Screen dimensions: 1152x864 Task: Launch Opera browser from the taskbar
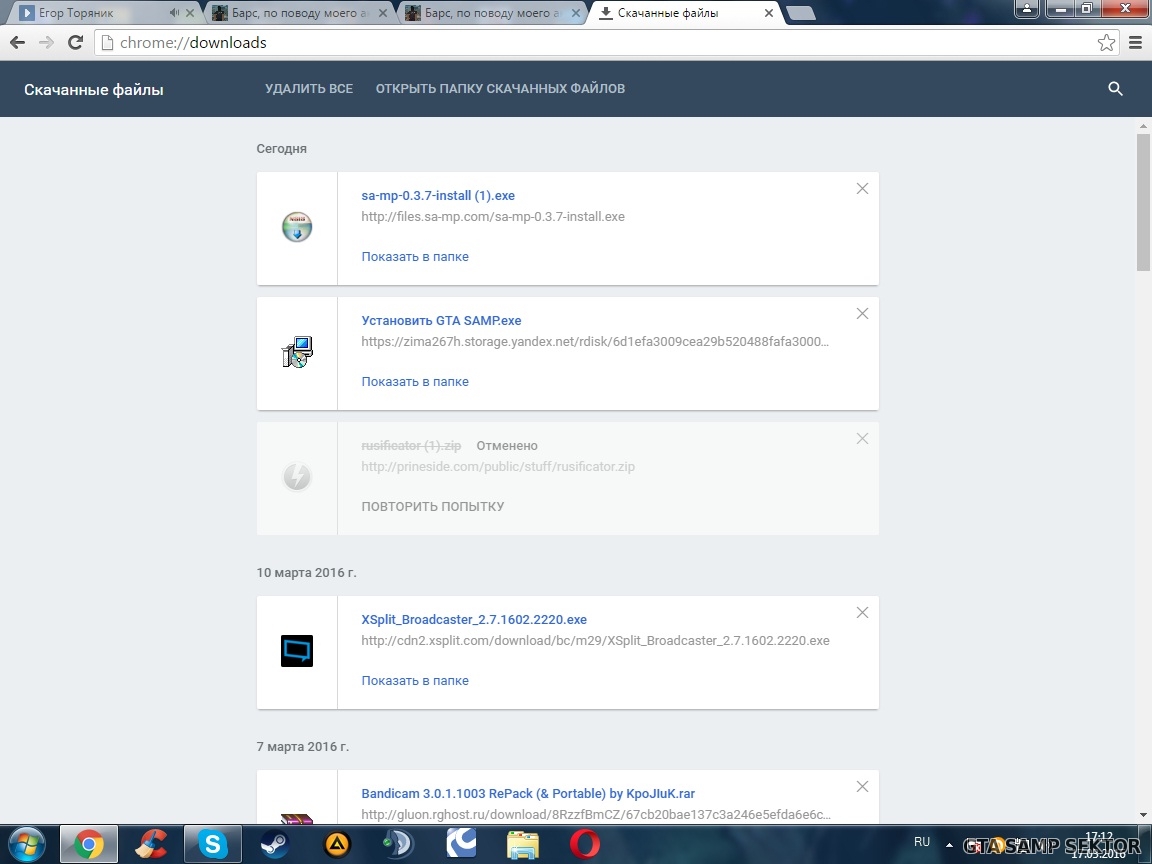[x=585, y=844]
